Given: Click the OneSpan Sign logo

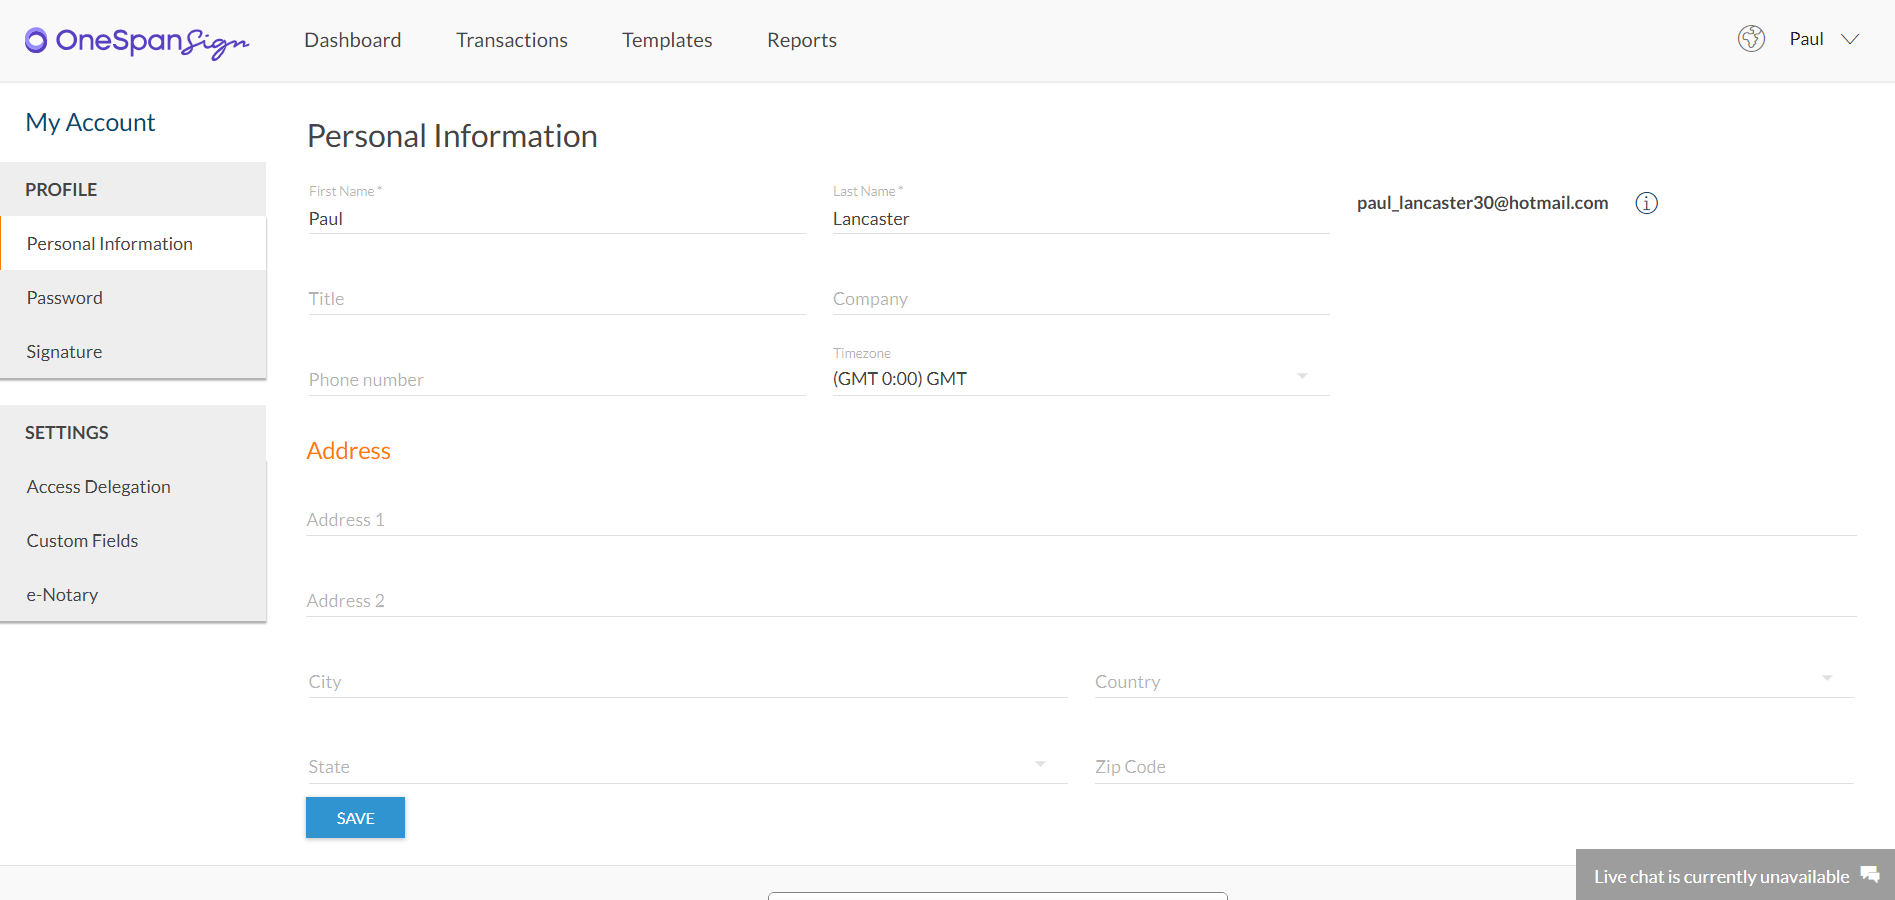Looking at the screenshot, I should pyautogui.click(x=137, y=41).
